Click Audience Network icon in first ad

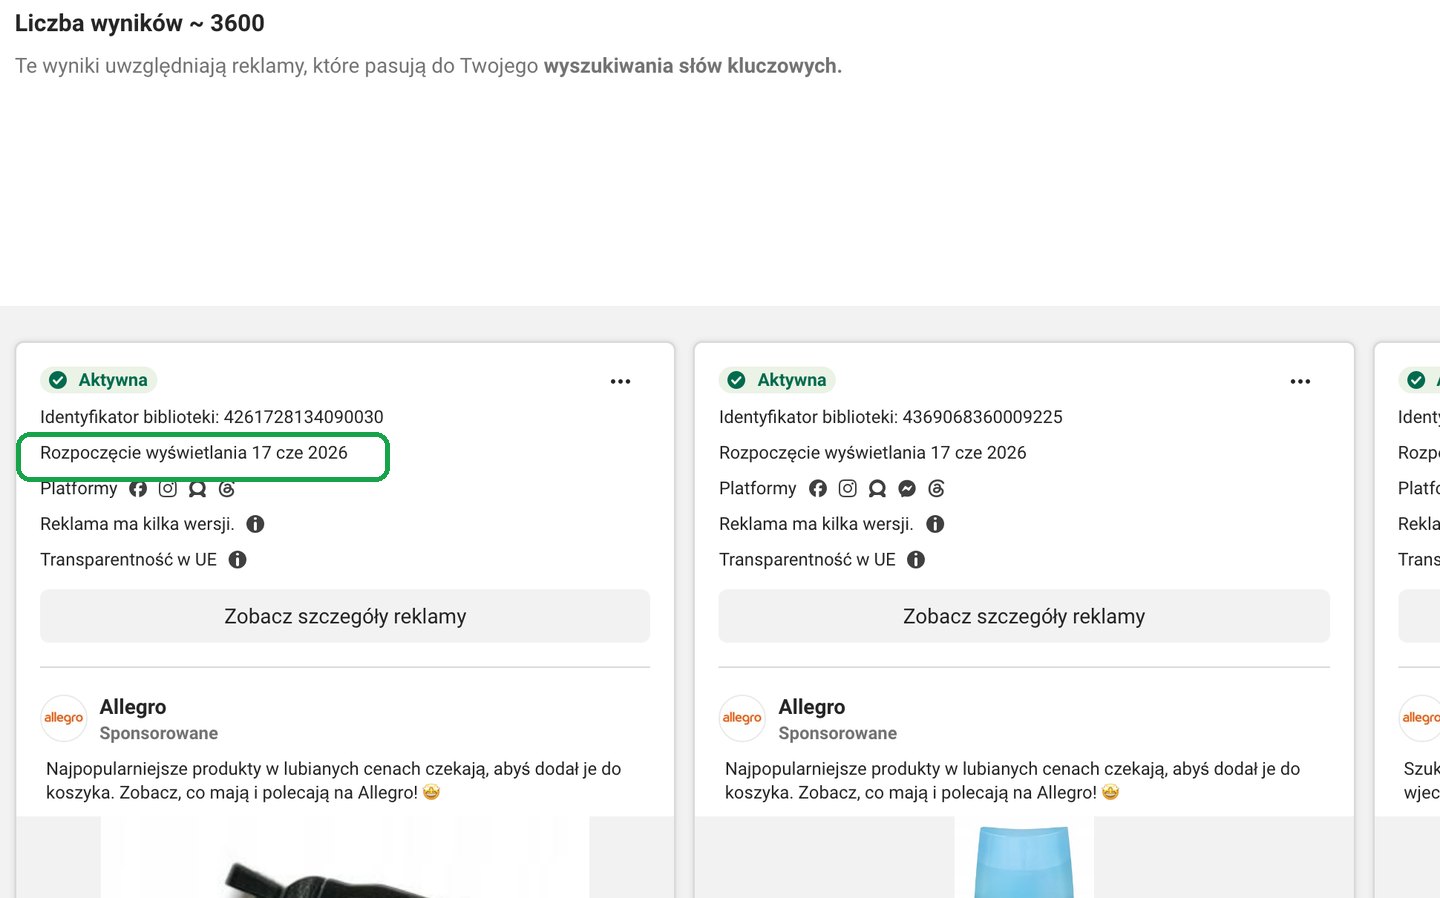point(198,488)
